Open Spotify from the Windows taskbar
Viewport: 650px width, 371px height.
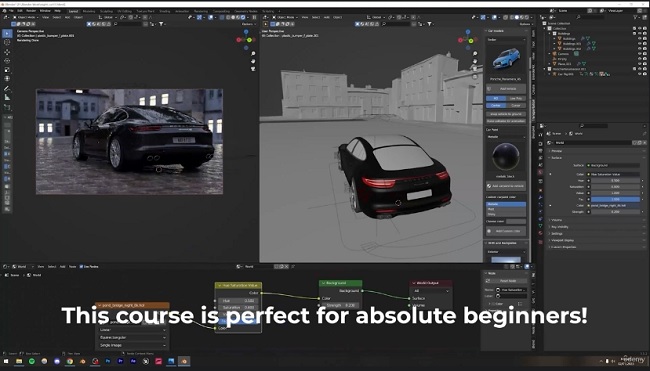(32, 361)
